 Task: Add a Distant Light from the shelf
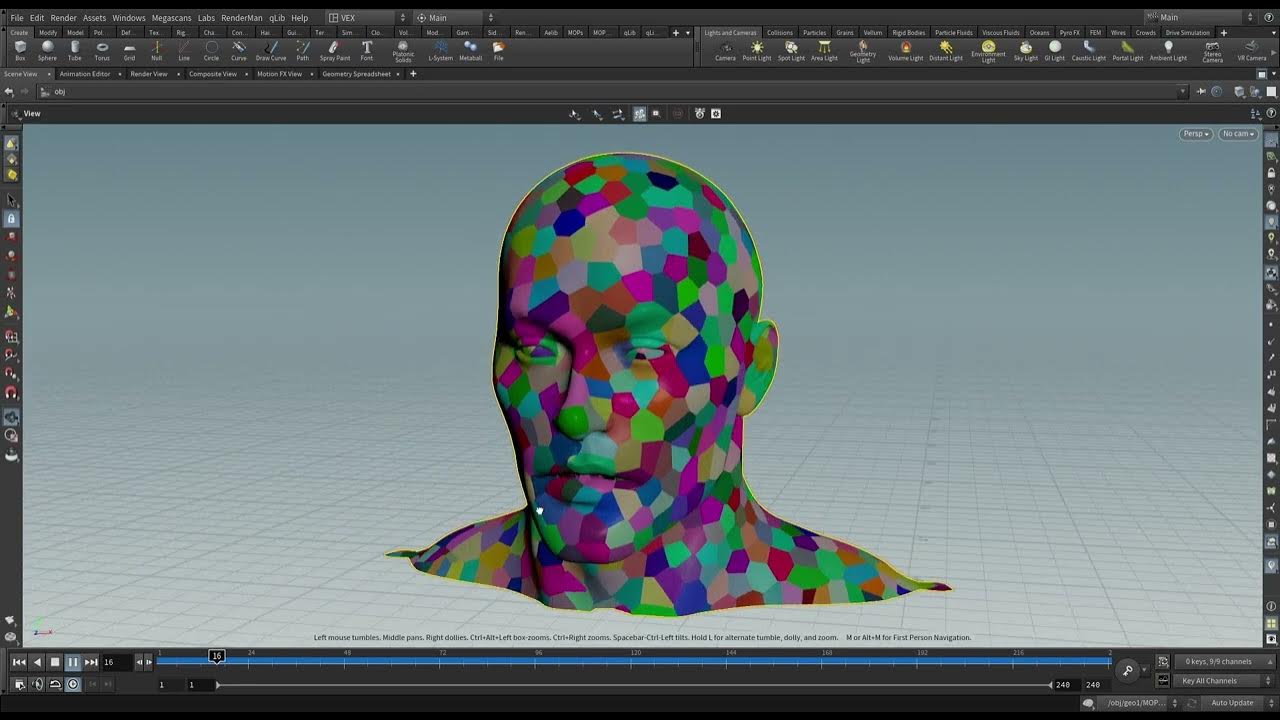tap(946, 51)
